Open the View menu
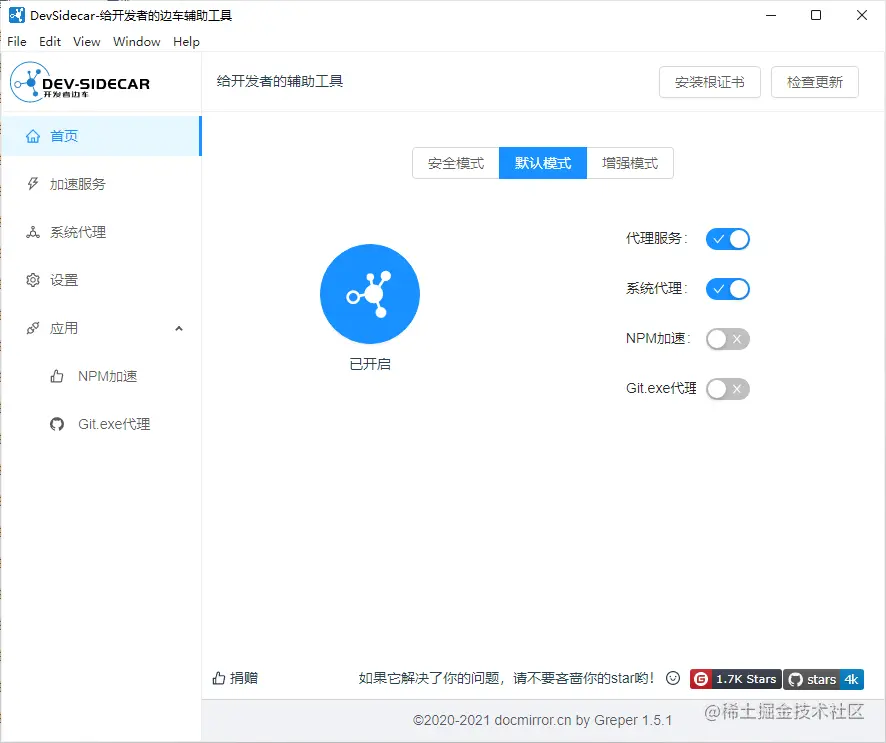The height and width of the screenshot is (743, 886). 86,42
